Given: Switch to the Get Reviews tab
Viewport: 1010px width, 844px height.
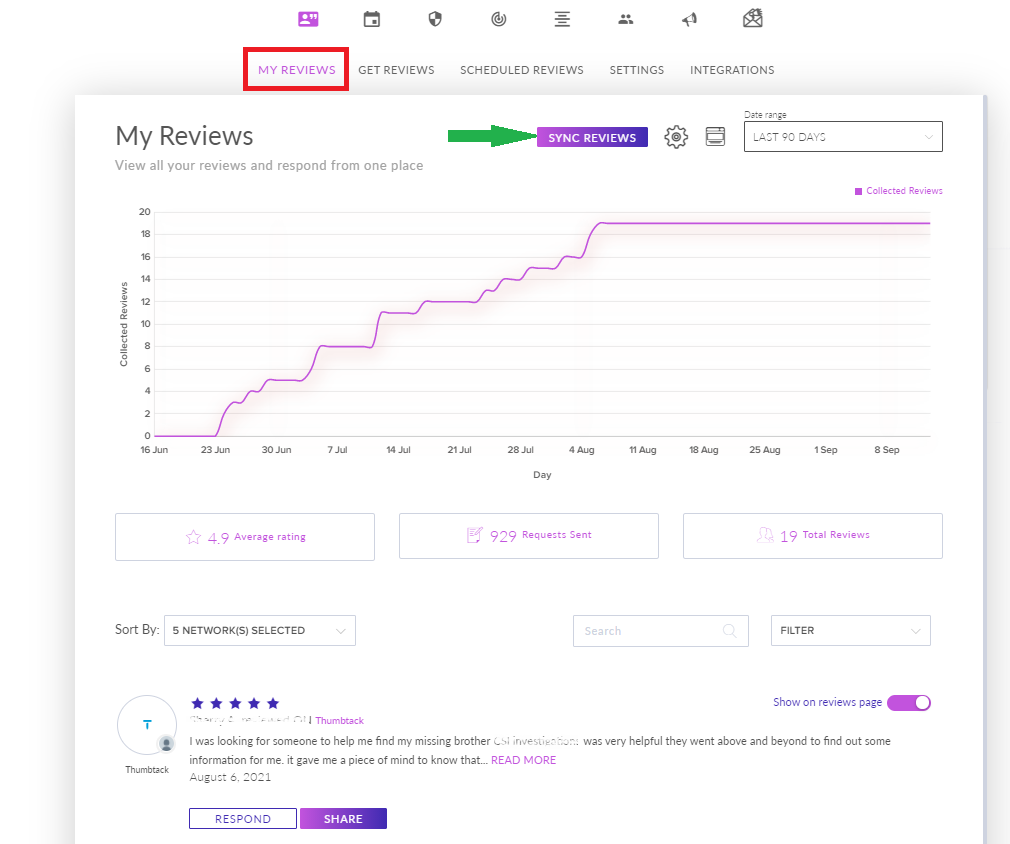Looking at the screenshot, I should coord(396,70).
